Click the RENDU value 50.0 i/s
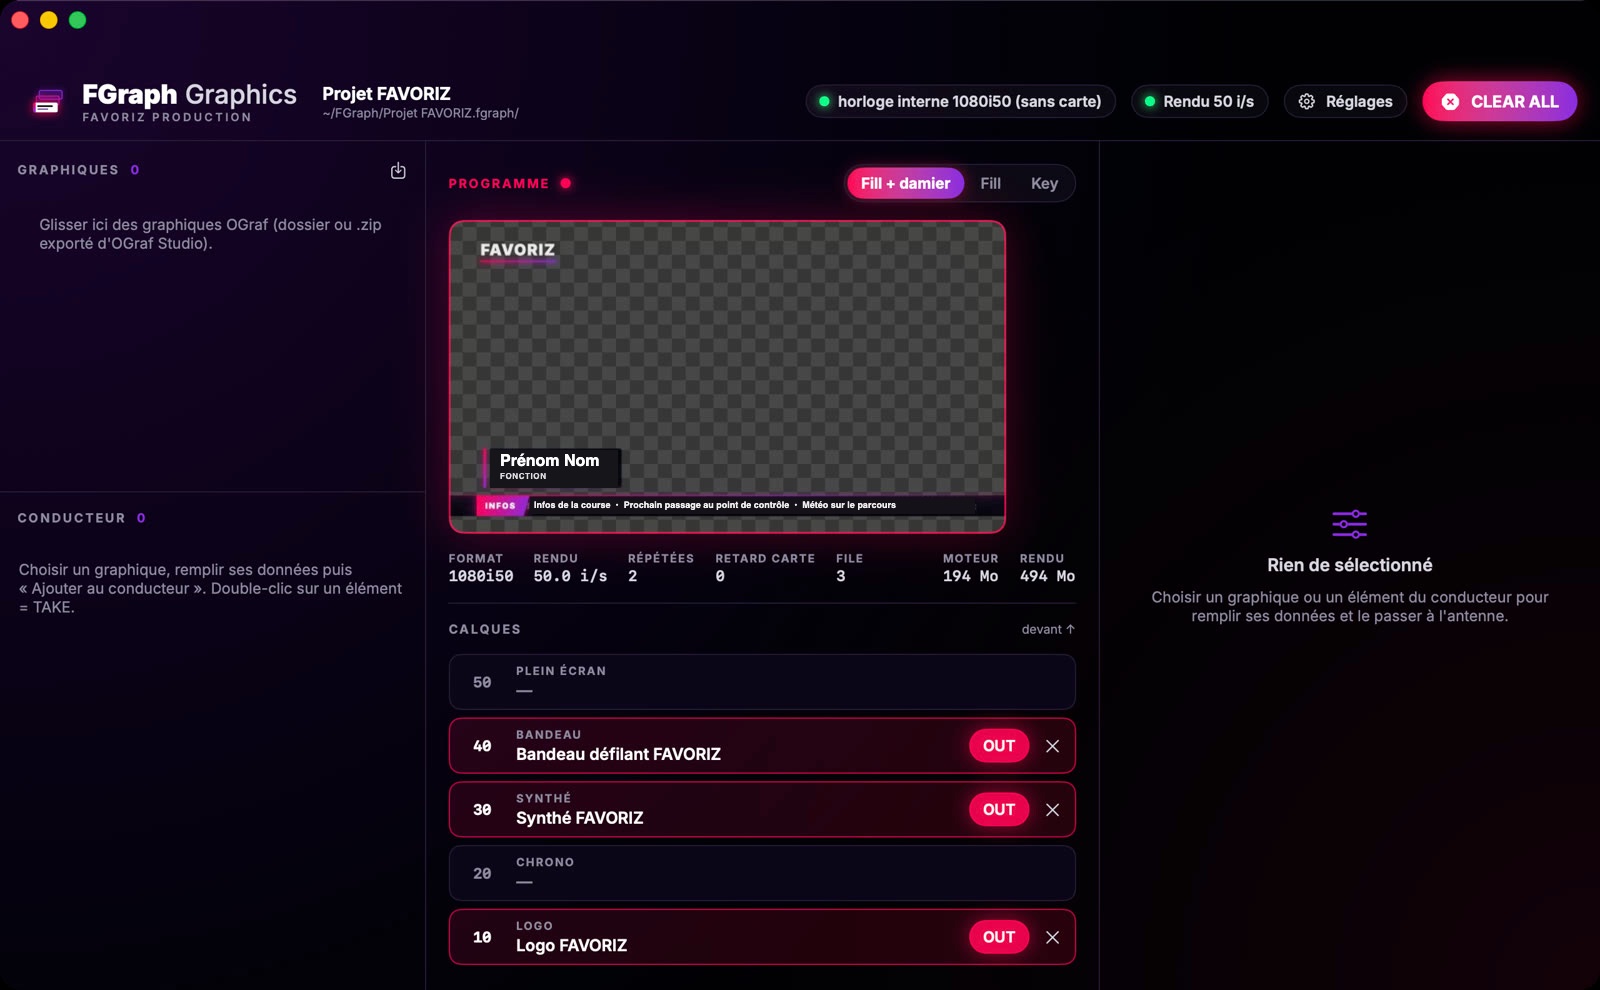The image size is (1600, 990). point(570,576)
